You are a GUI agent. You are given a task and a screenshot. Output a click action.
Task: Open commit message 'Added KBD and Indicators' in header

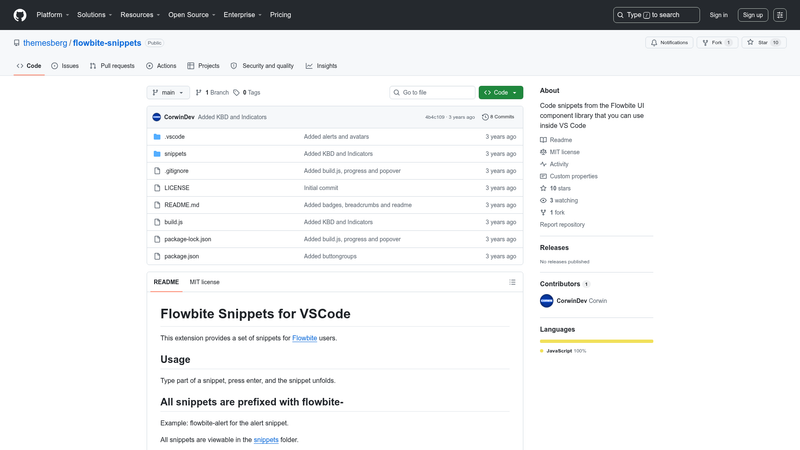point(232,117)
